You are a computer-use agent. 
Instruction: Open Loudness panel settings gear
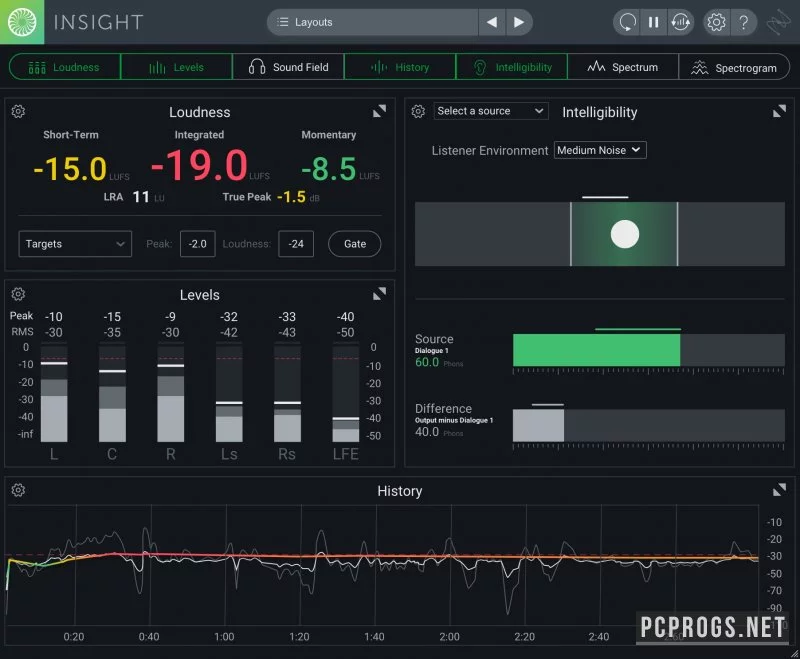pyautogui.click(x=18, y=111)
